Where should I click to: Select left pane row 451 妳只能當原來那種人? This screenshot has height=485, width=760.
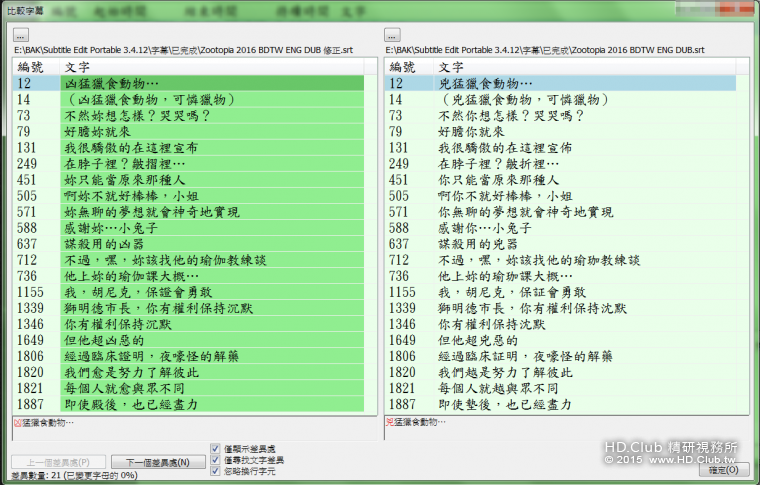click(x=189, y=180)
